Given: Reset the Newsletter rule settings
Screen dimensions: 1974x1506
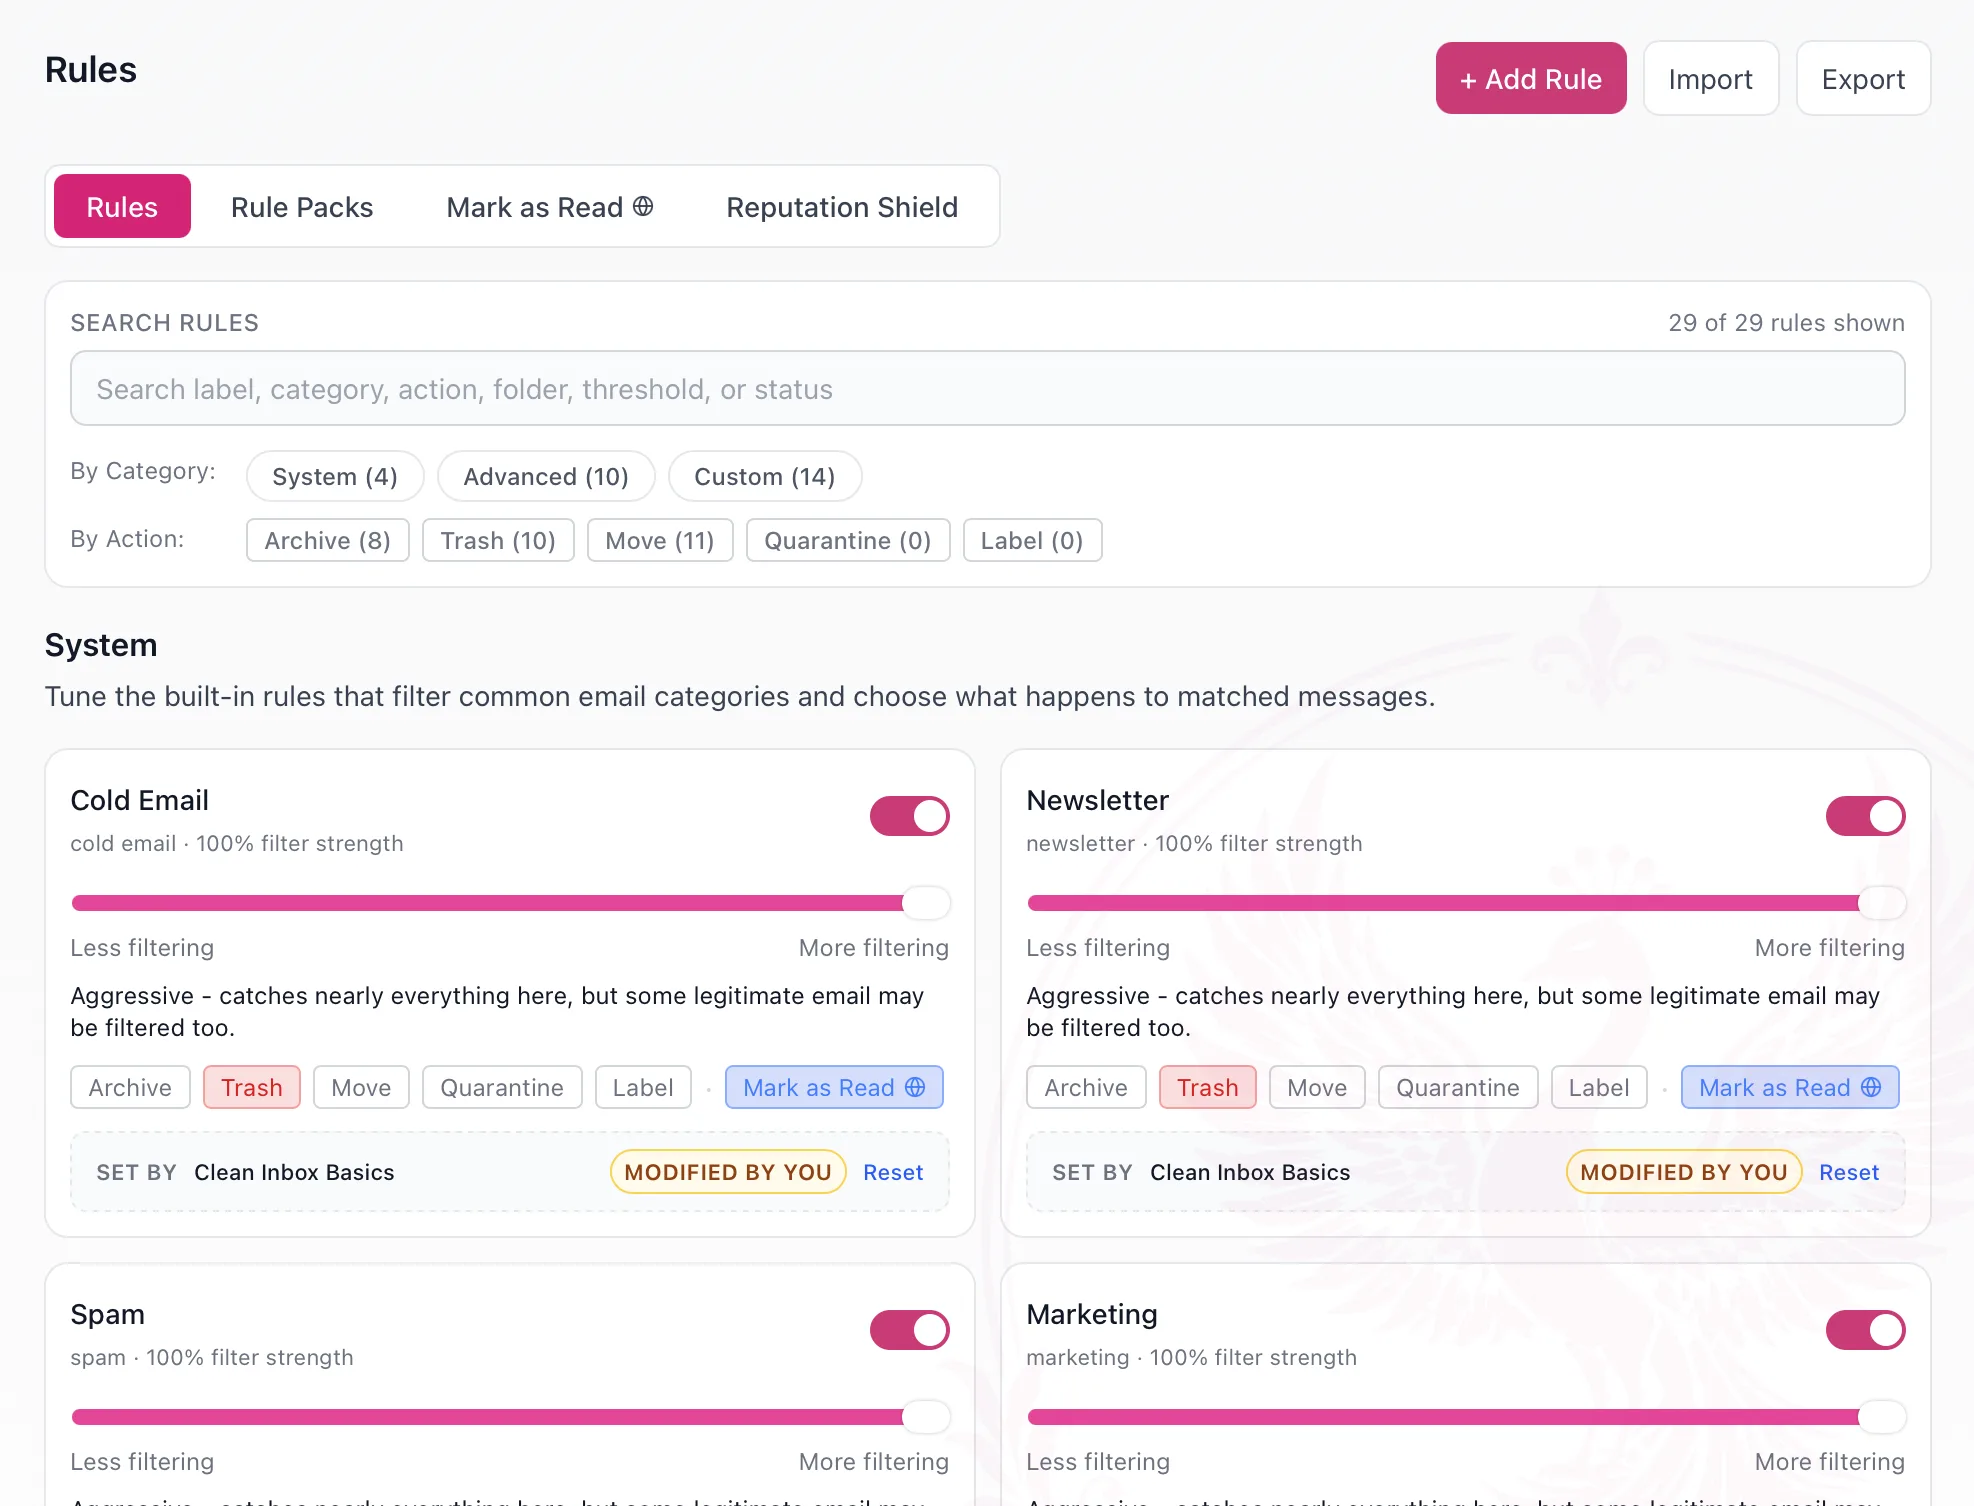Looking at the screenshot, I should [1849, 1172].
